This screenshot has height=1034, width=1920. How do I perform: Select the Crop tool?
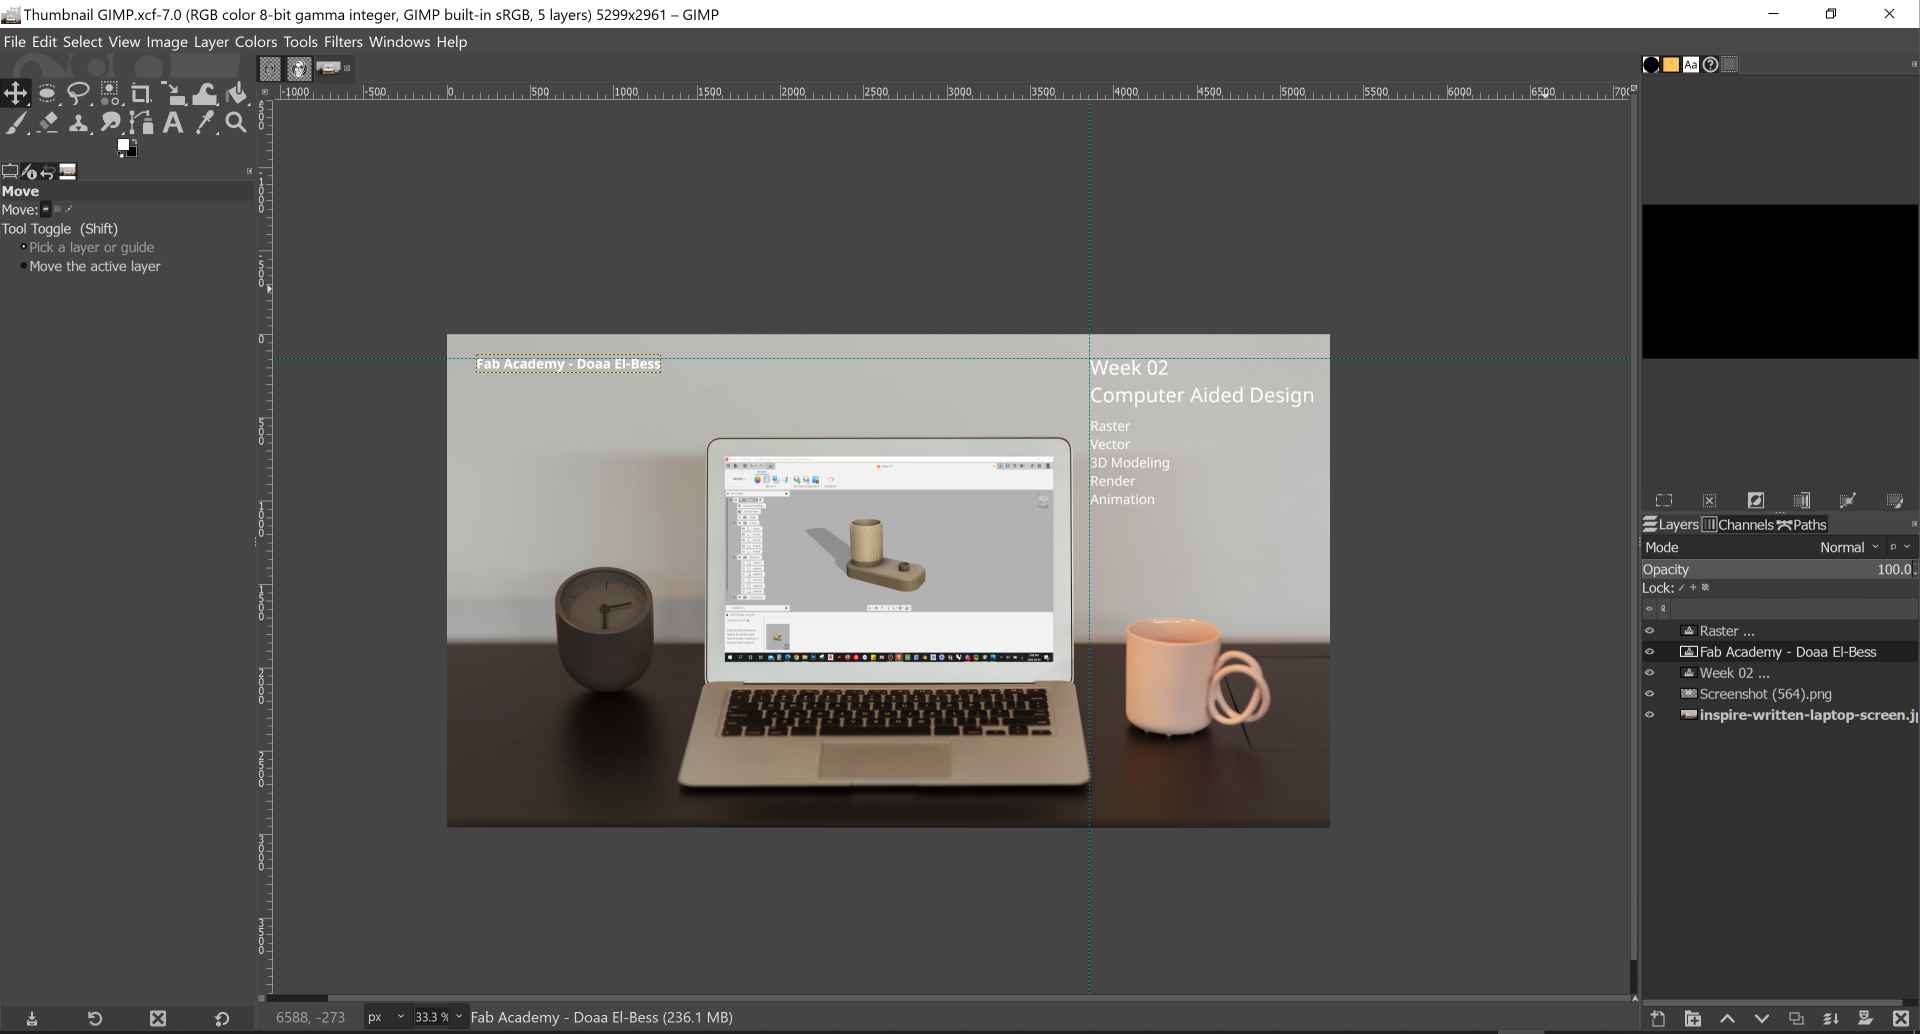141,94
